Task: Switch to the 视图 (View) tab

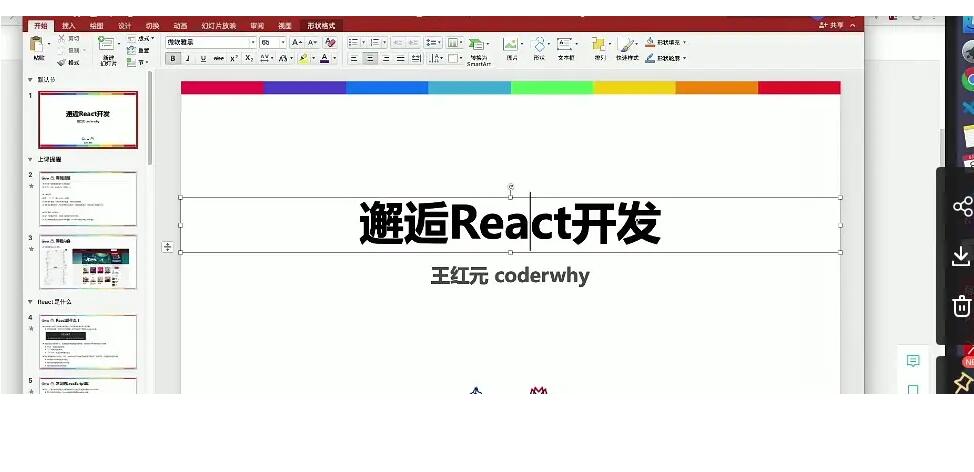Action: (x=284, y=25)
